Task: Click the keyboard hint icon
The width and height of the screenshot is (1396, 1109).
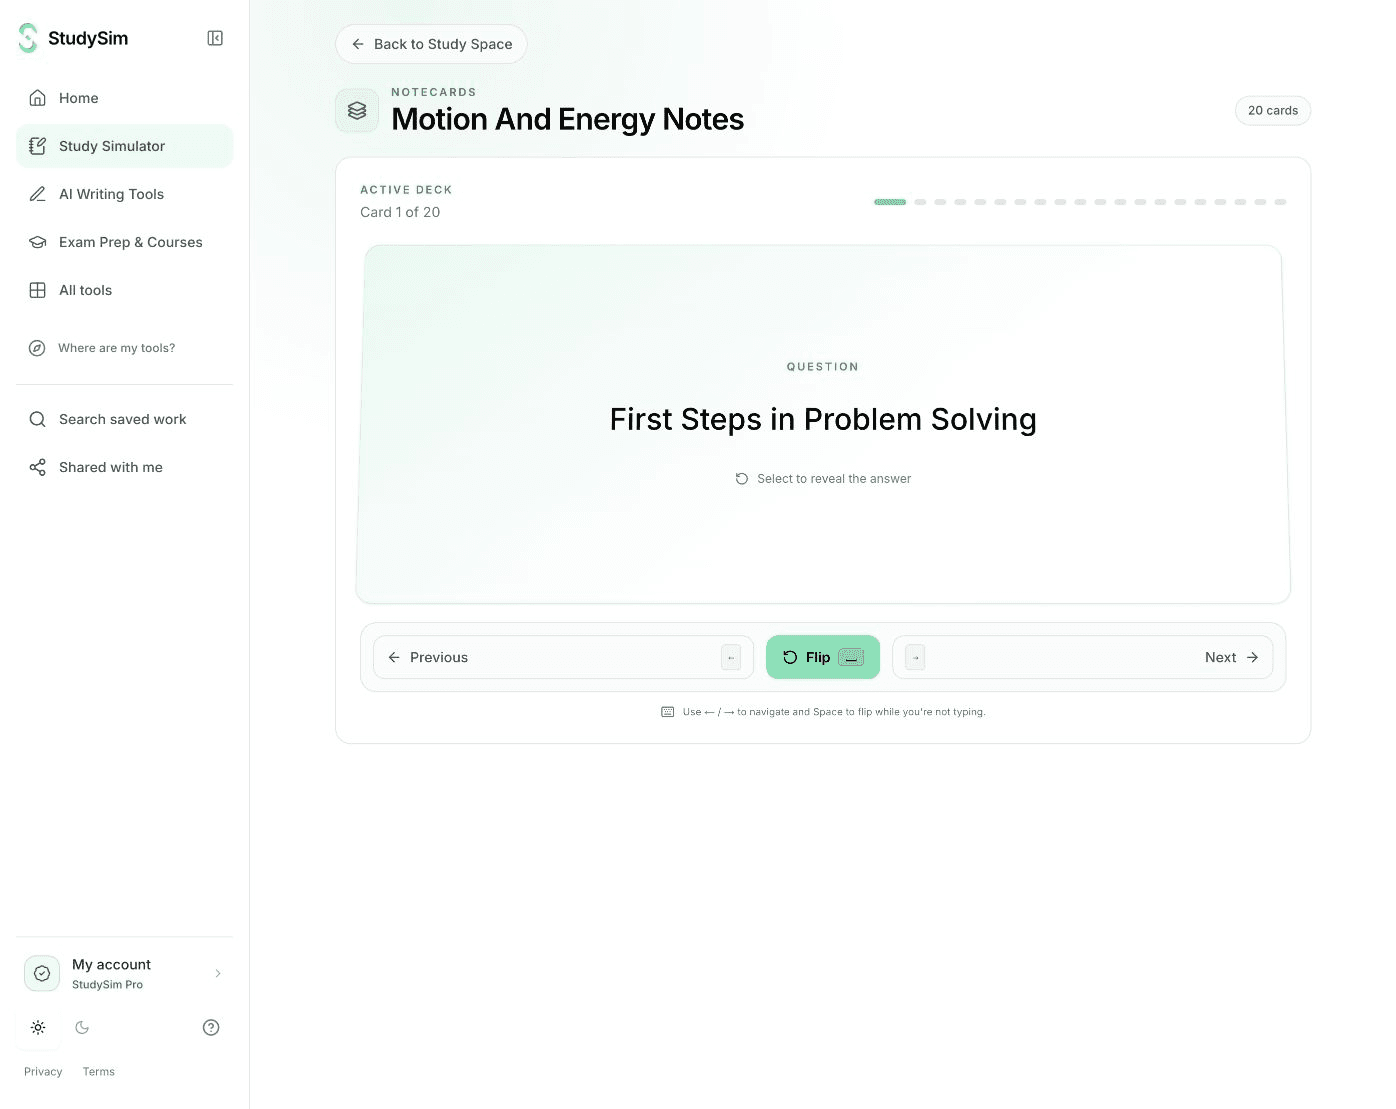Action: pyautogui.click(x=668, y=712)
